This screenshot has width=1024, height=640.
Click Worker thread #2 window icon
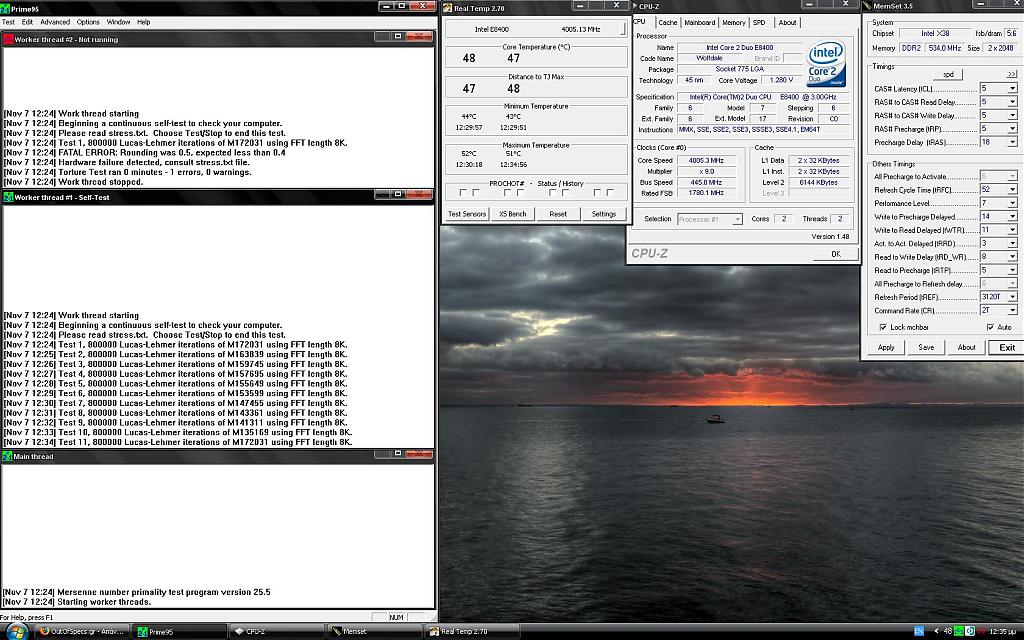click(x=8, y=39)
